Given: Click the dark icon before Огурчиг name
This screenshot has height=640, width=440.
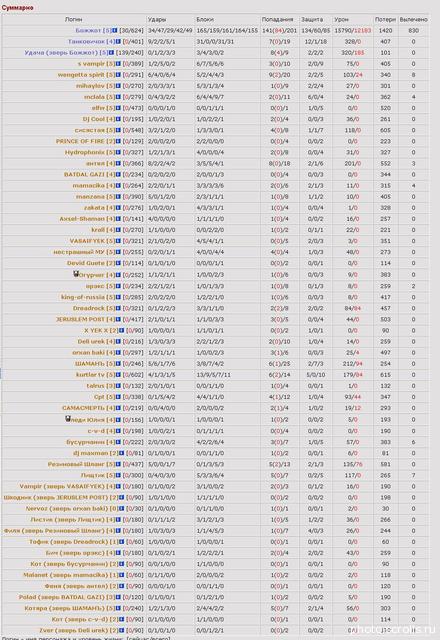Looking at the screenshot, I should [76, 274].
